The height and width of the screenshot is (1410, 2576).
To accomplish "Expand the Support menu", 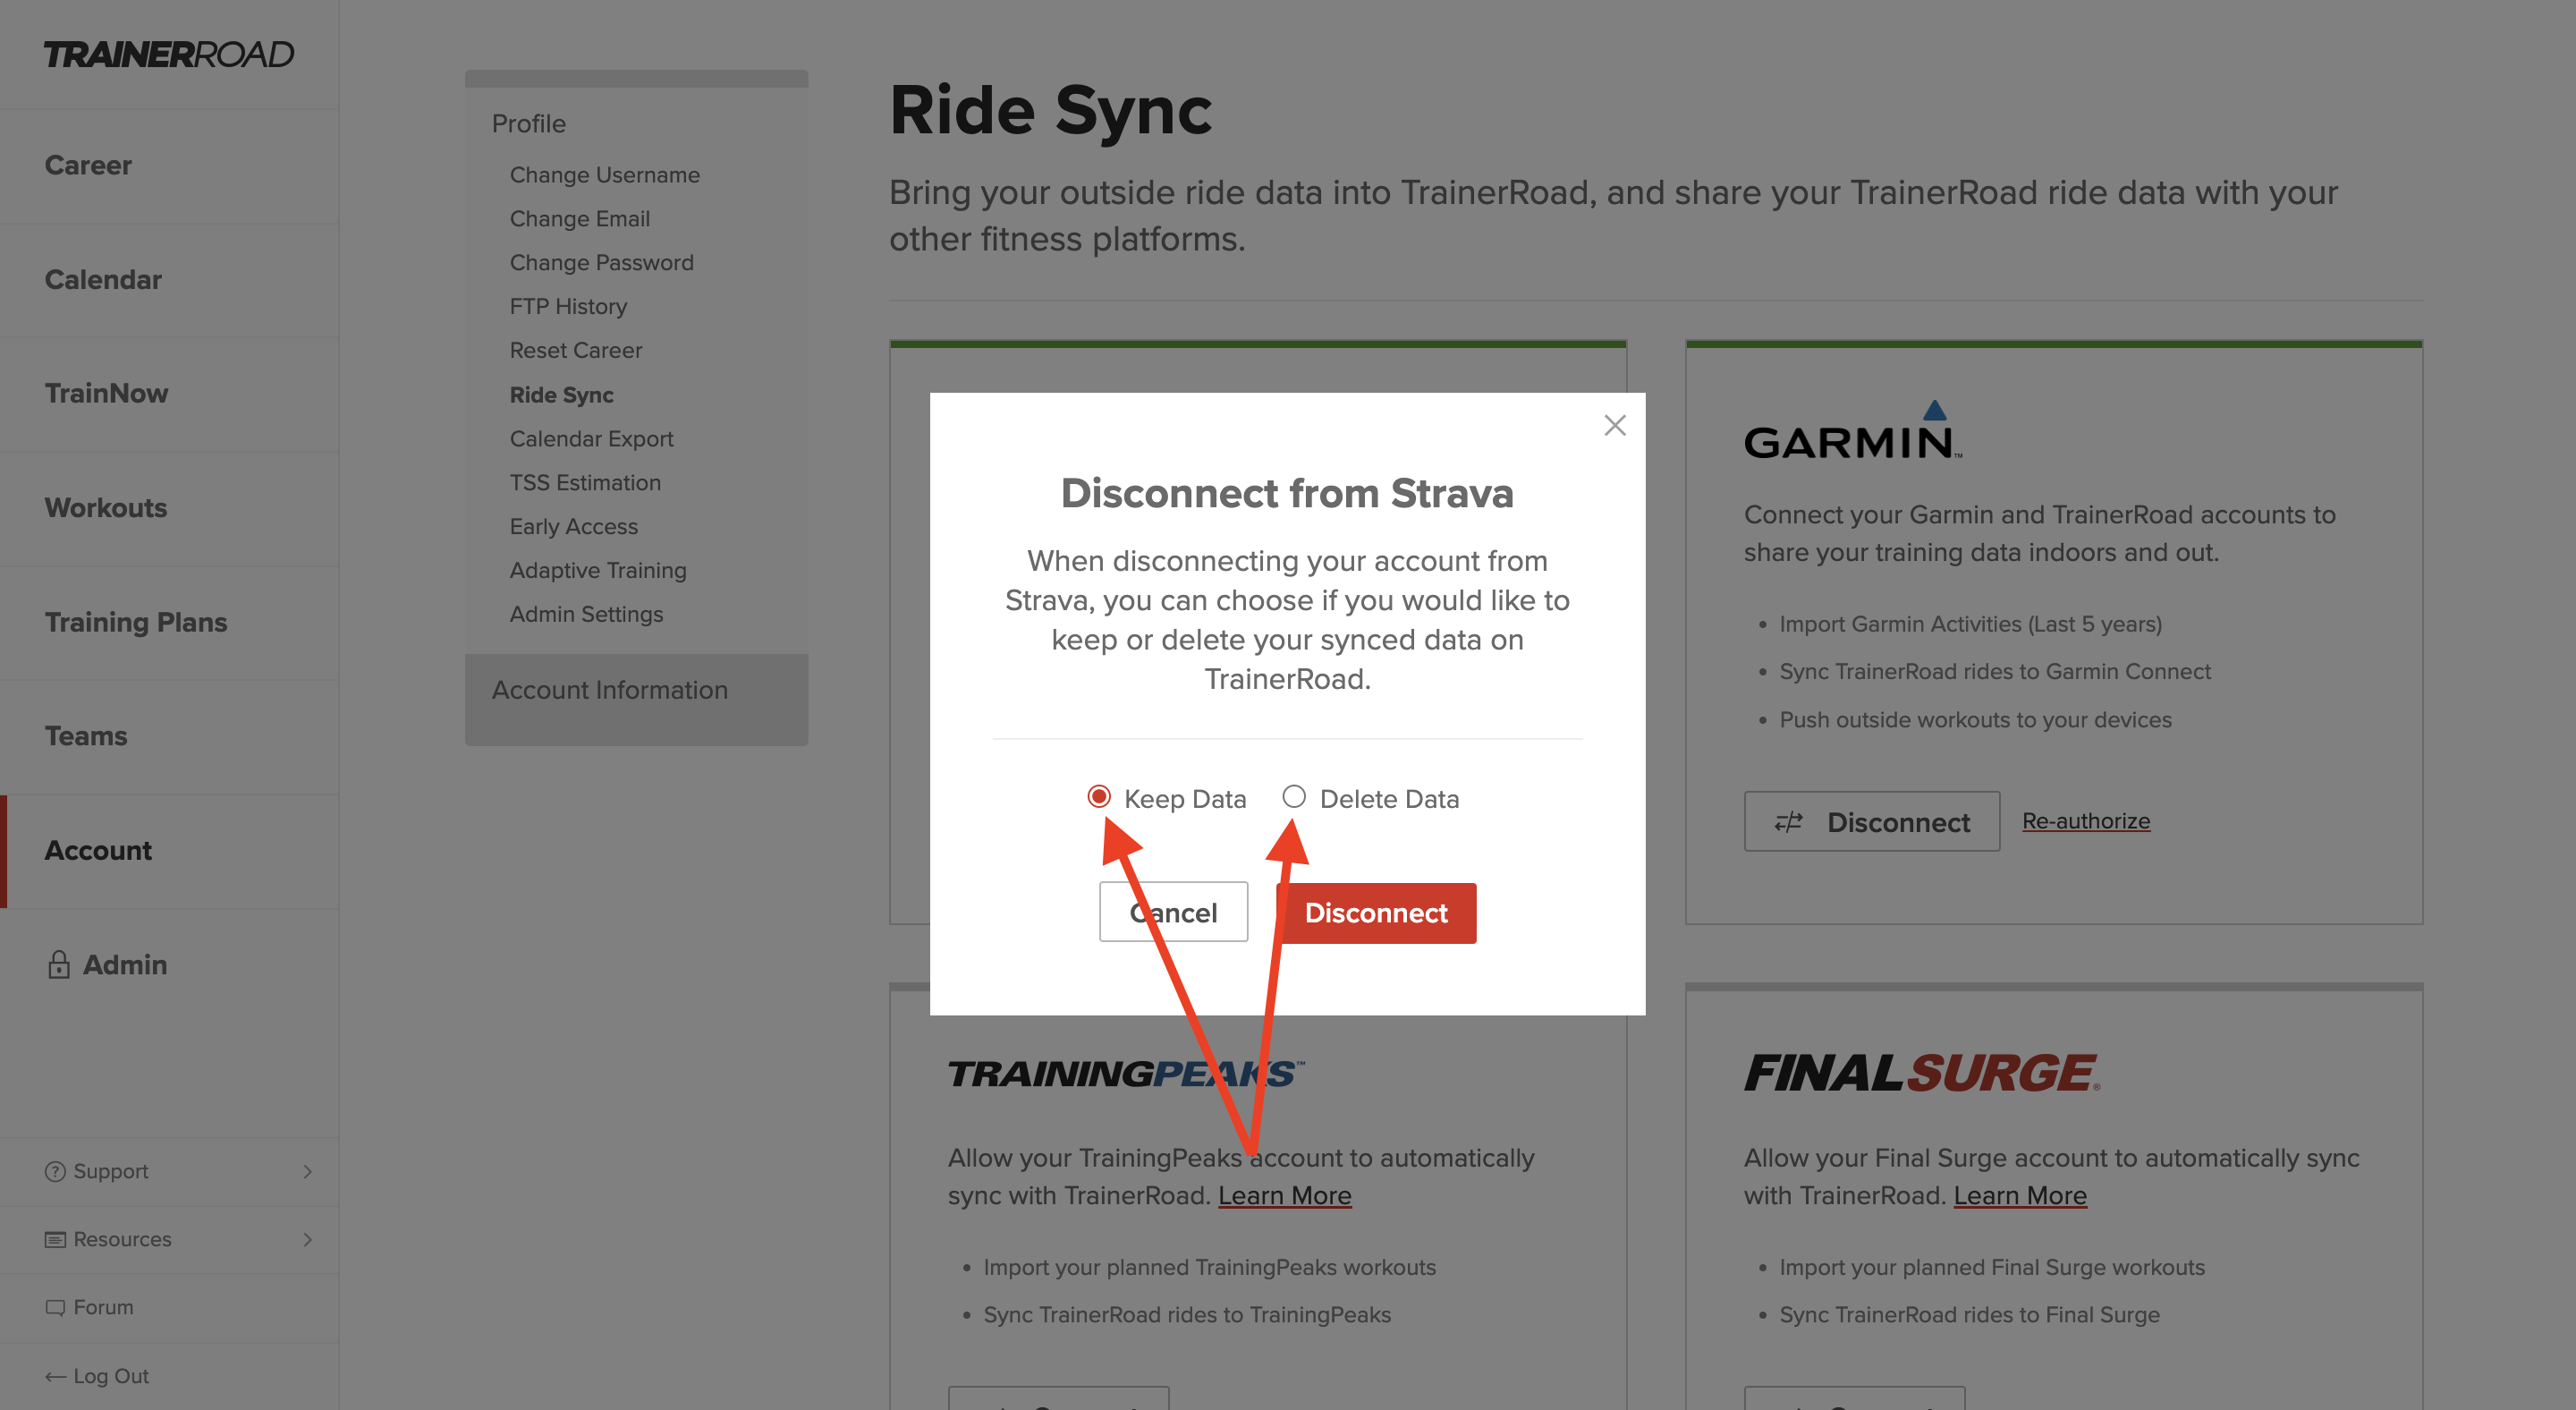I will coord(308,1171).
